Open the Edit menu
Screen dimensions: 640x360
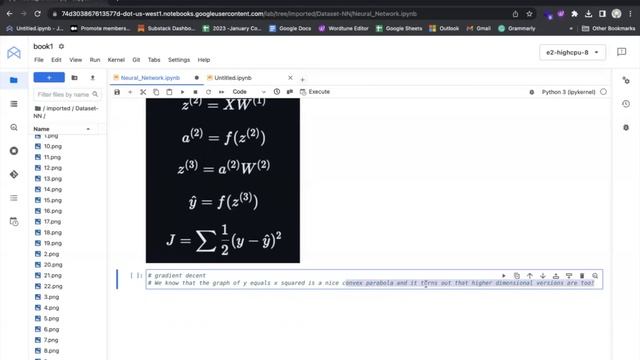coord(56,60)
